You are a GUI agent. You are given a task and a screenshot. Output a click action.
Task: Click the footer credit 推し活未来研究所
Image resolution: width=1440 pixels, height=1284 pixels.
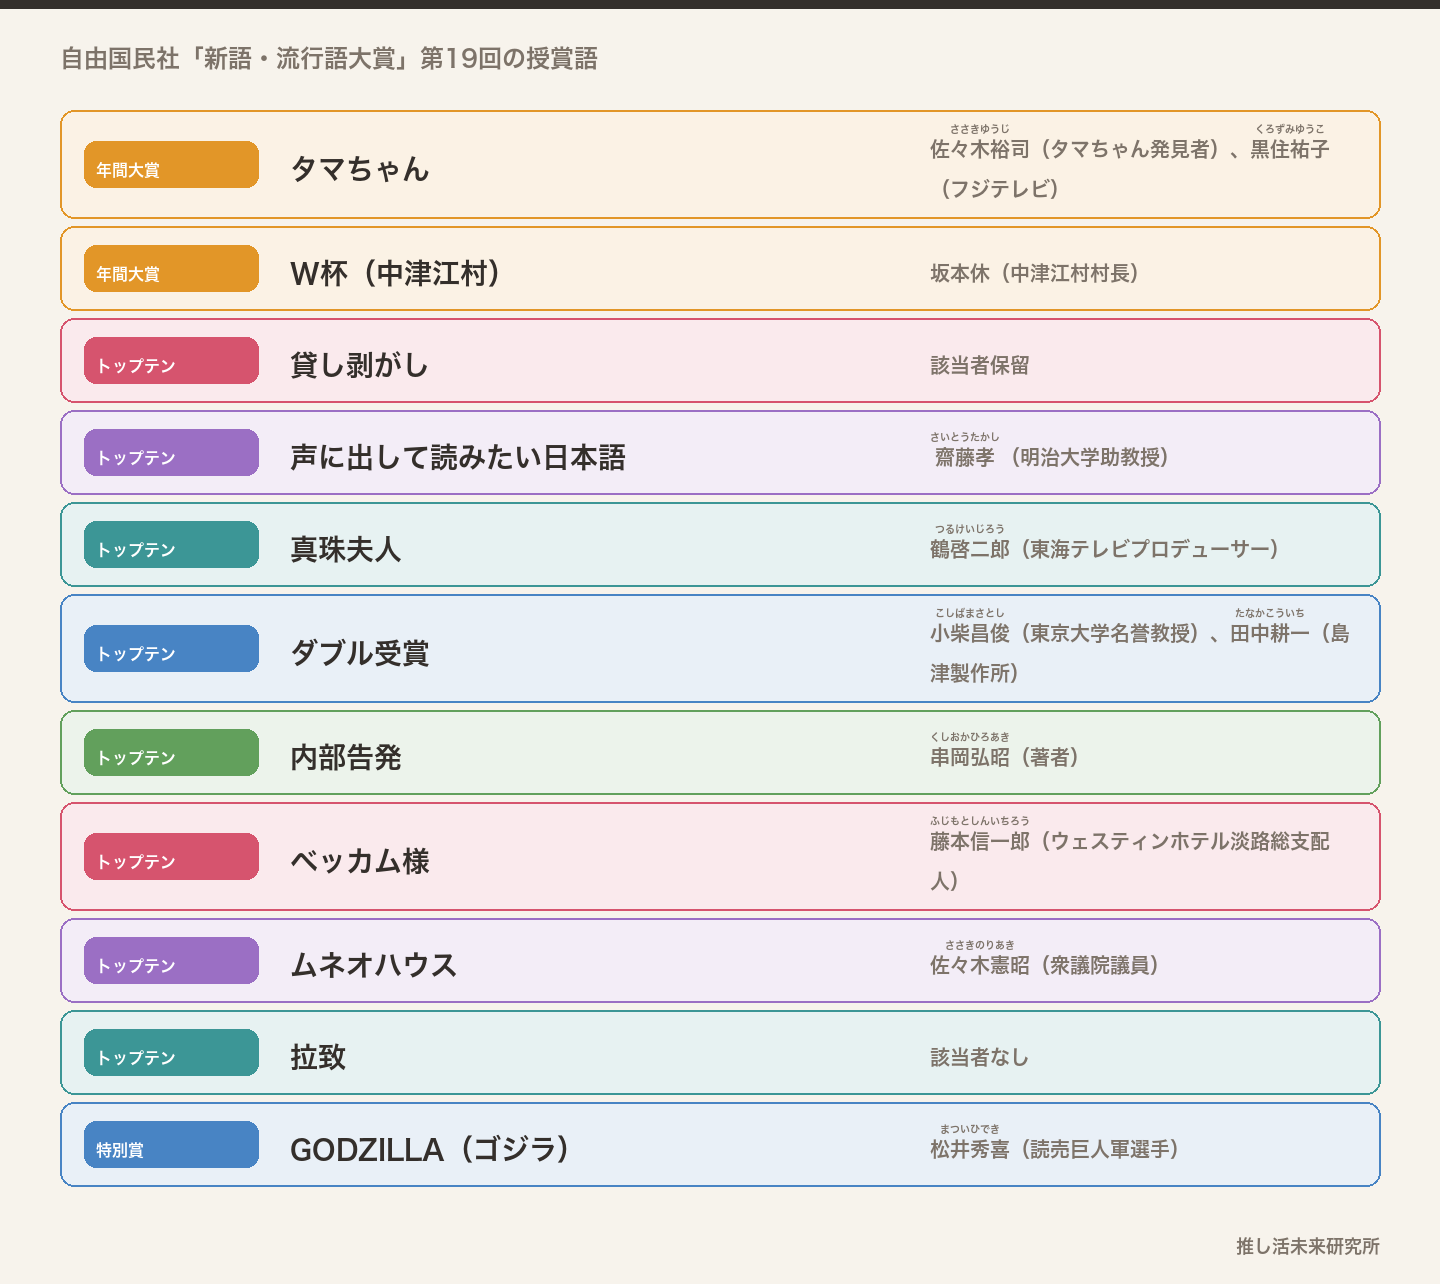point(1308,1246)
